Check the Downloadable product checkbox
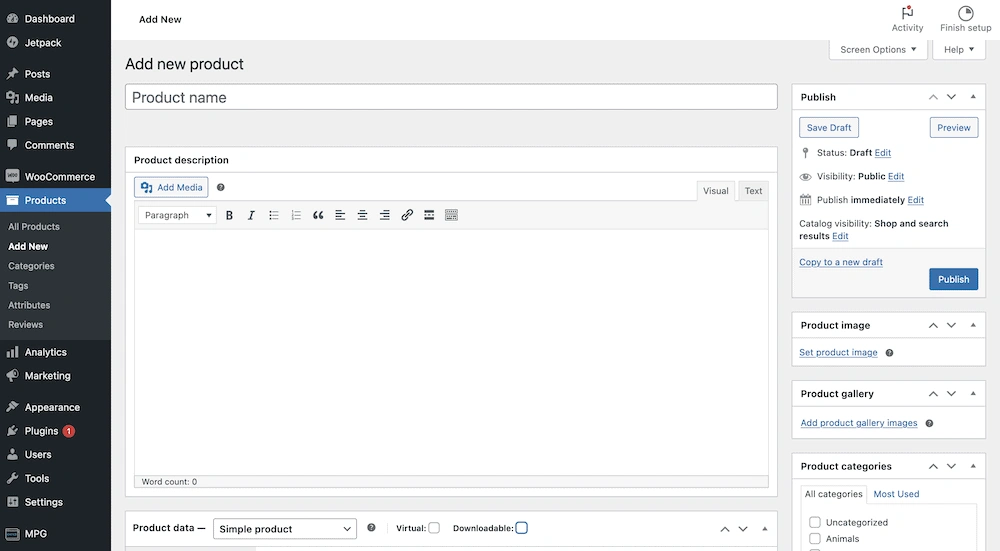The image size is (1000, 551). (521, 528)
